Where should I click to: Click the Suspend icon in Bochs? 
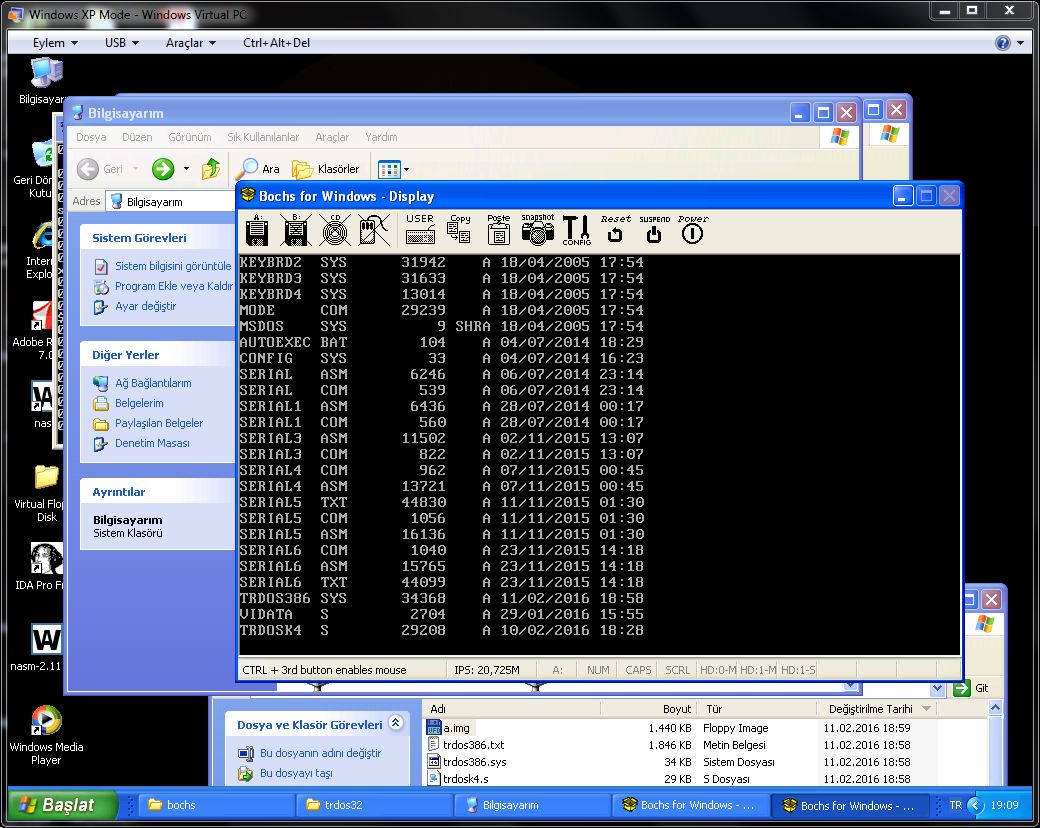[x=654, y=230]
